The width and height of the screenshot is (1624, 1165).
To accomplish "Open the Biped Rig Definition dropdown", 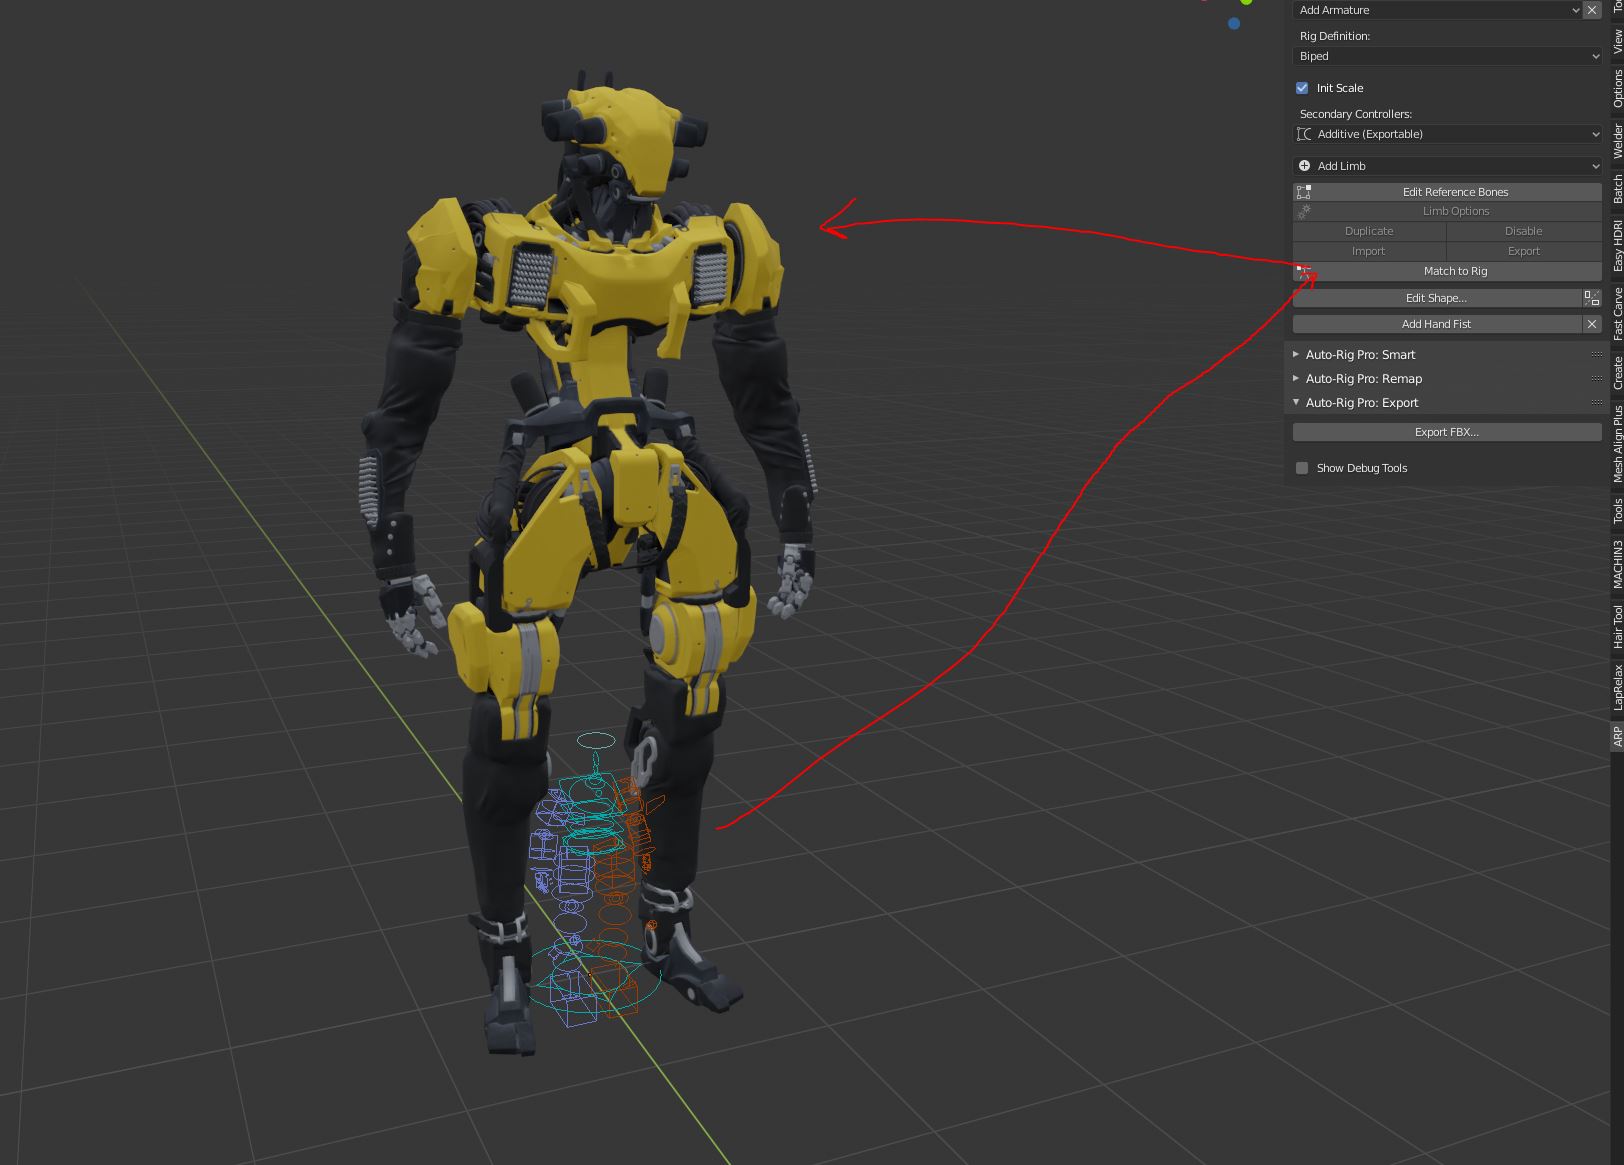I will (1446, 56).
